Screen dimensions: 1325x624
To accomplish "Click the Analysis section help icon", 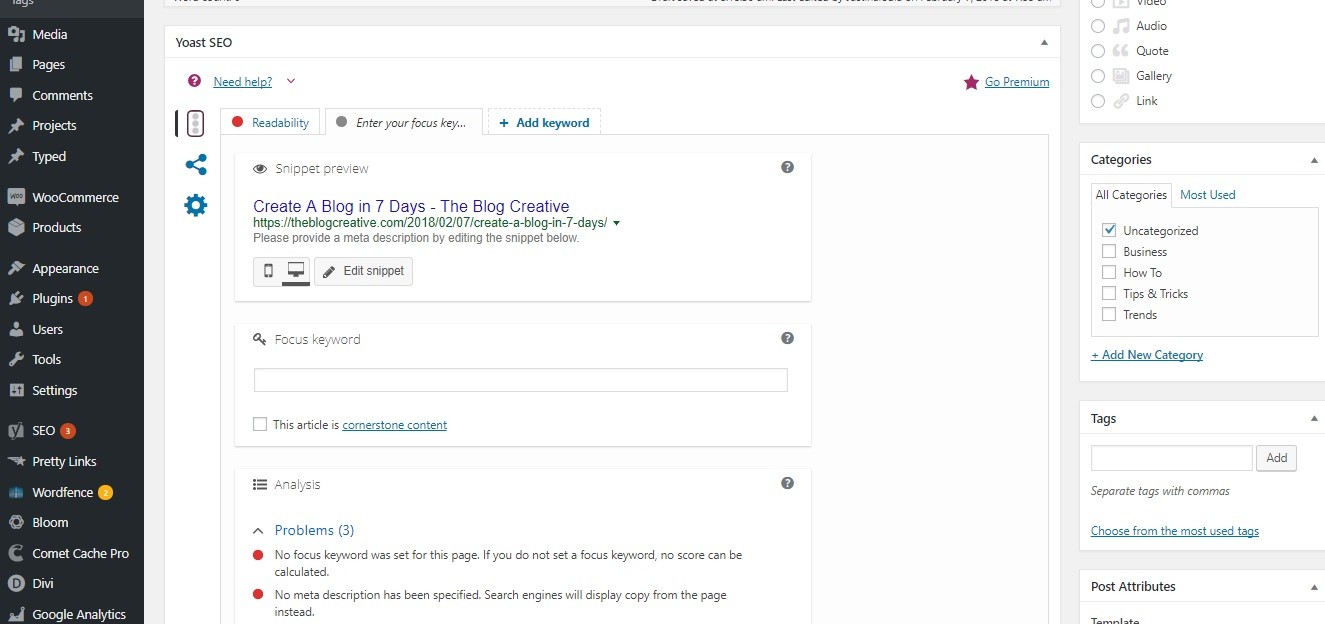I will coord(787,483).
